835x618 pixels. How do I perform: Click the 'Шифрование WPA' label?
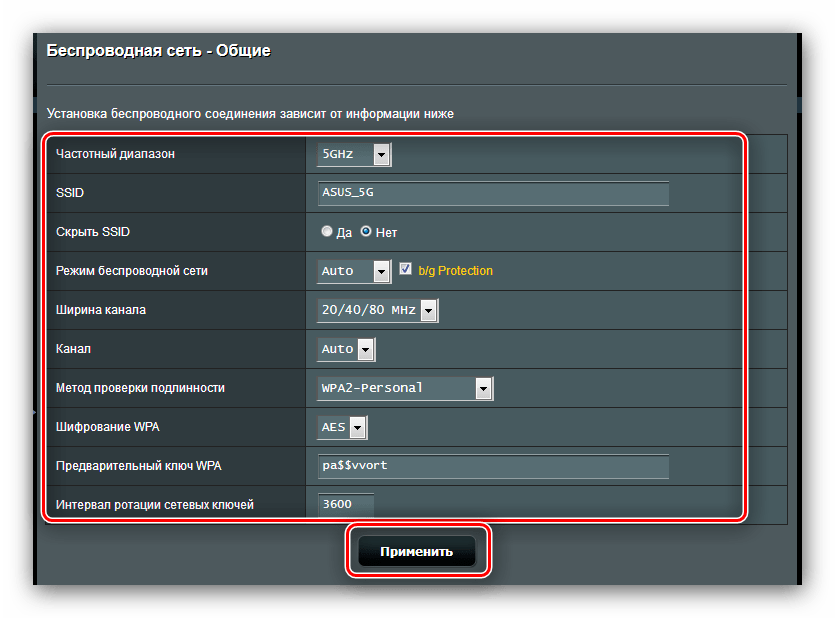pos(108,427)
